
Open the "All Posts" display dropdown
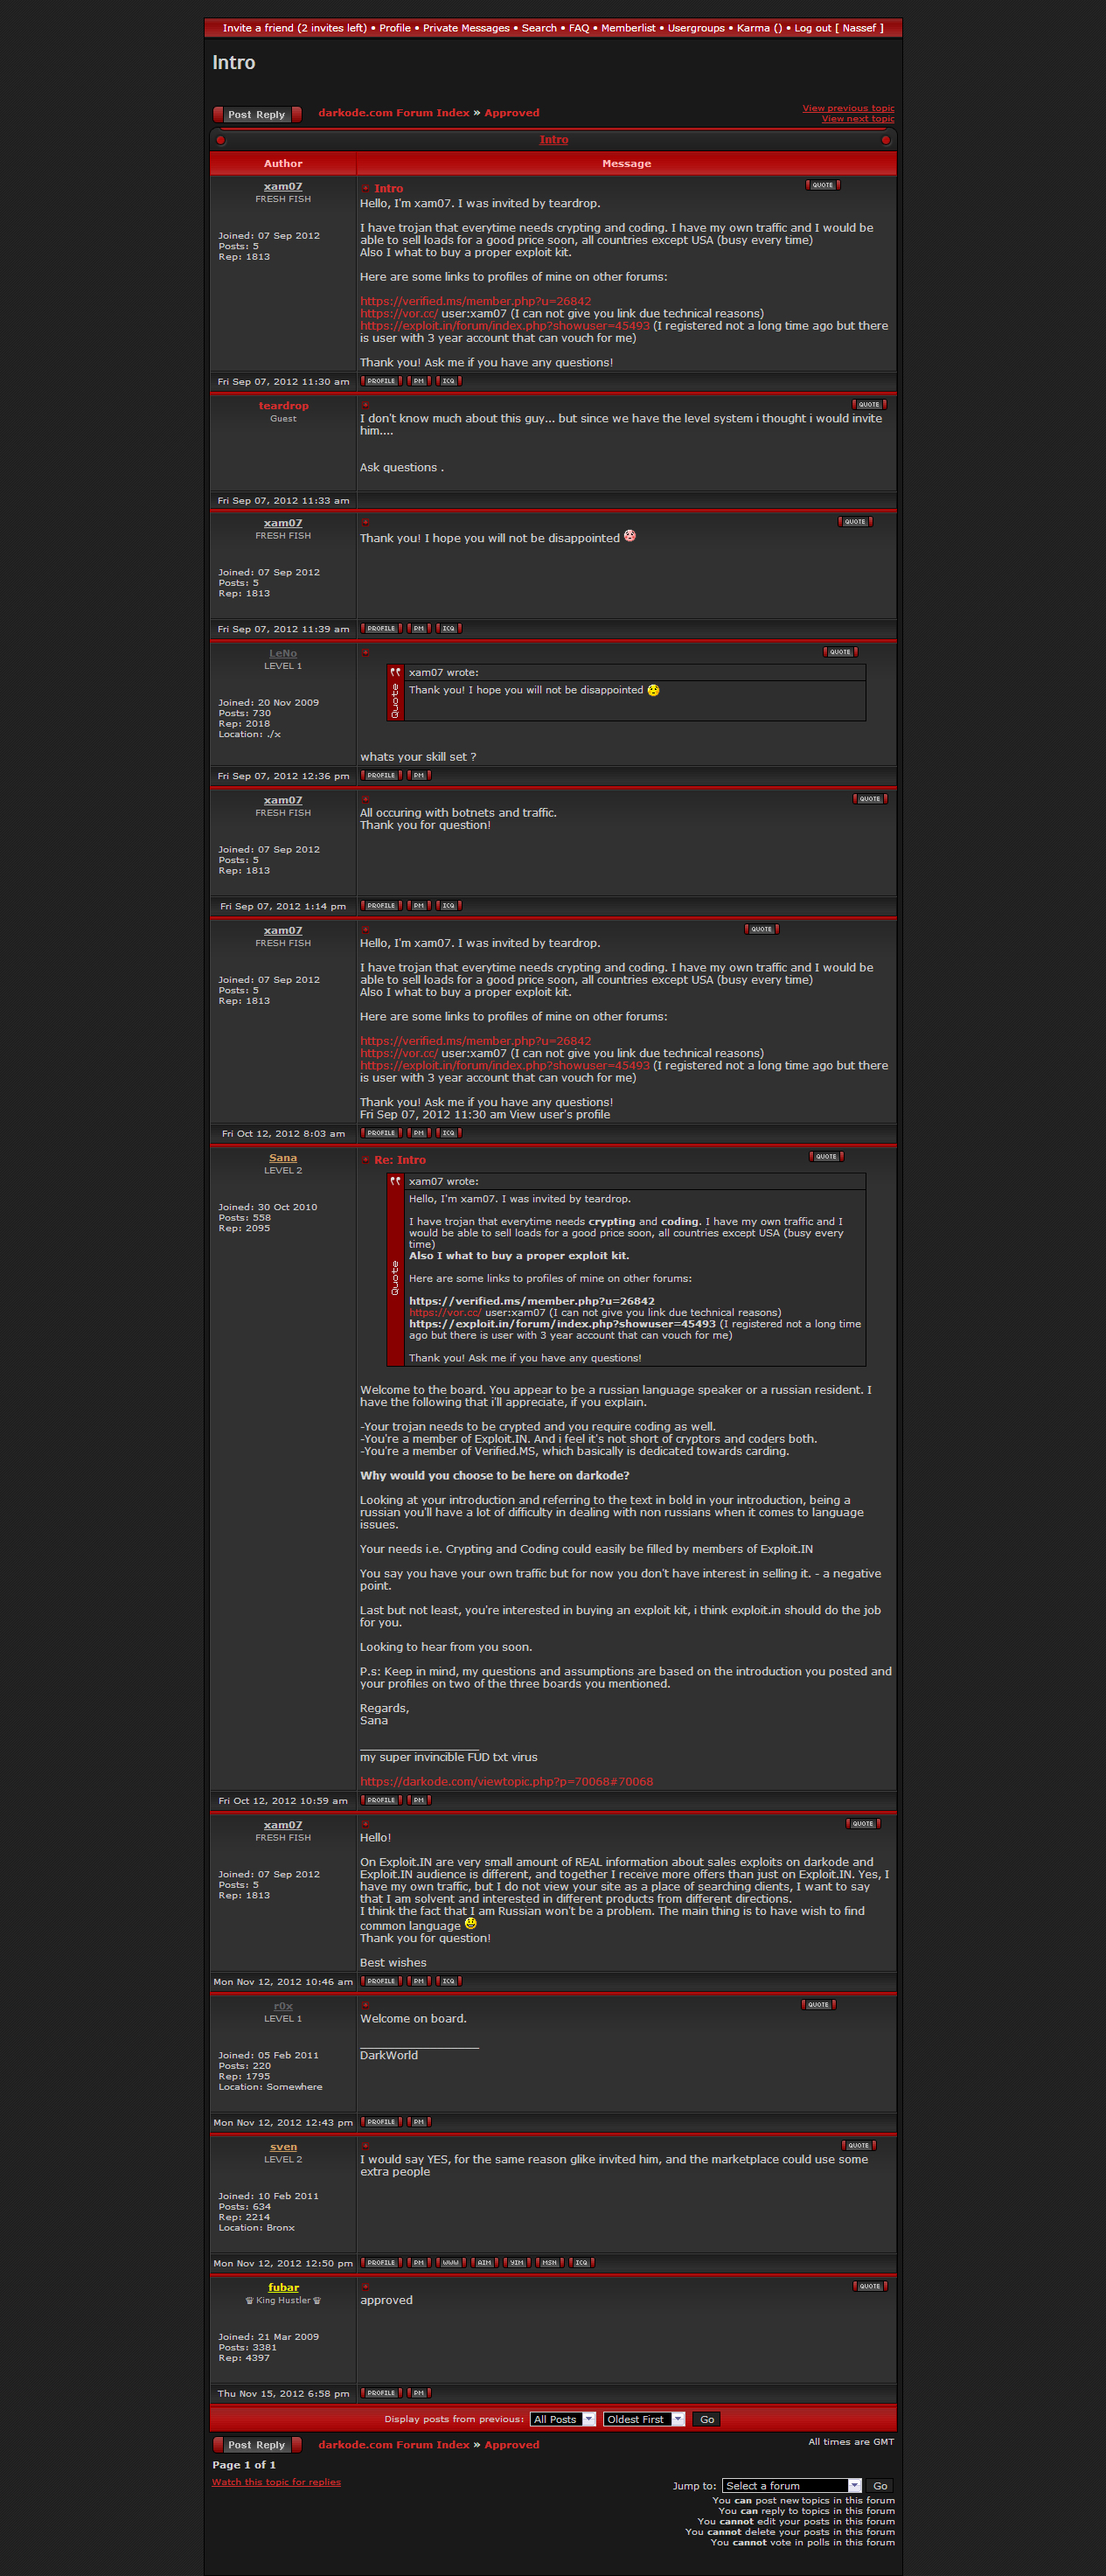(x=562, y=2419)
